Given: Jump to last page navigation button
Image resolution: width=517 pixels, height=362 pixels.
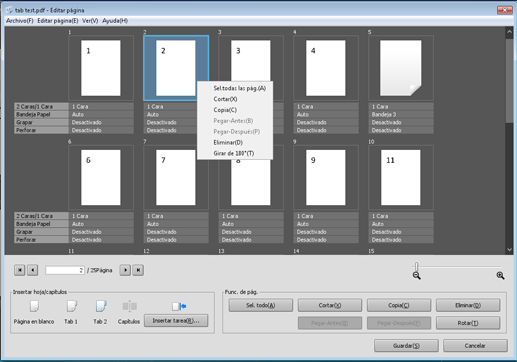Looking at the screenshot, I should point(138,270).
